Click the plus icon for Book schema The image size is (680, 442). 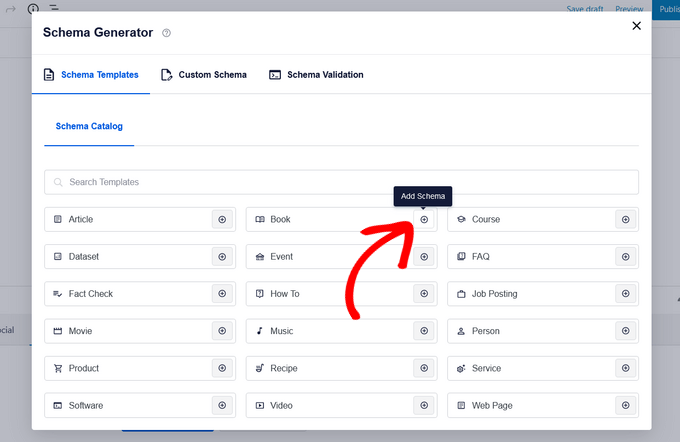coord(424,219)
